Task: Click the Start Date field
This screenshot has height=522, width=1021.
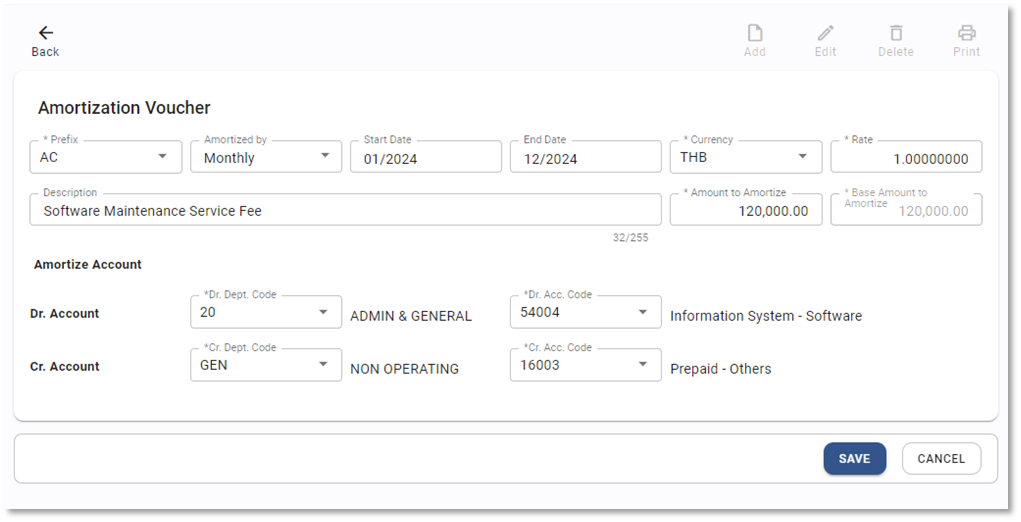Action: (425, 158)
